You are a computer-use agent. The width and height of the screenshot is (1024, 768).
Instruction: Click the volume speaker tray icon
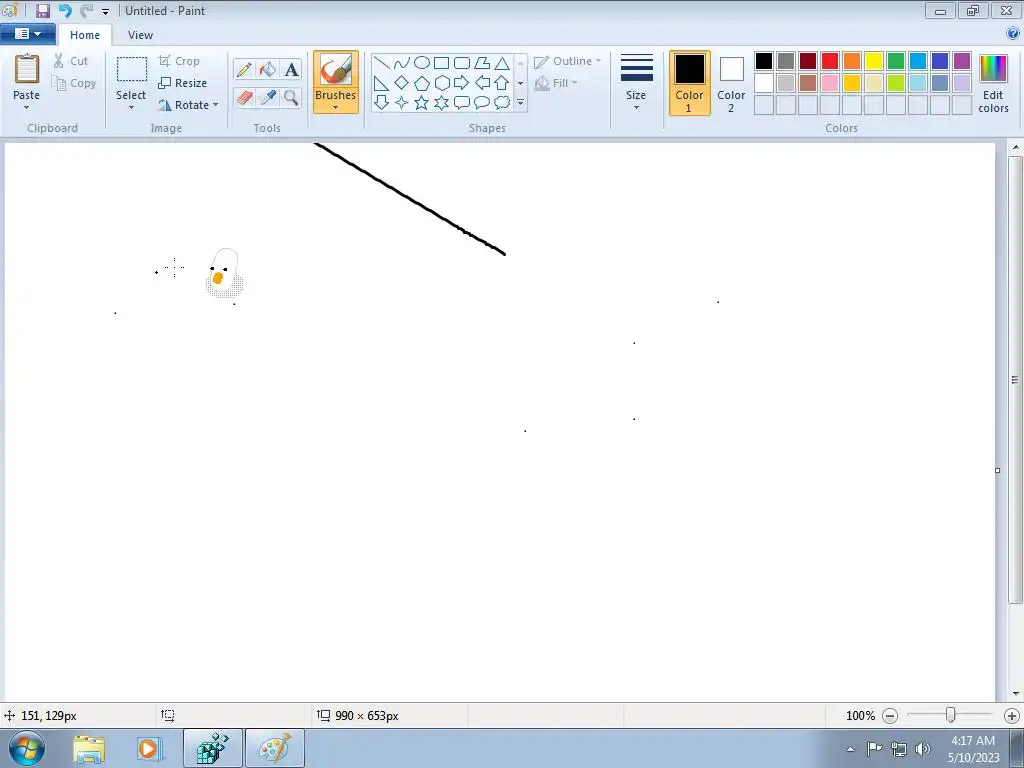pyautogui.click(x=923, y=748)
